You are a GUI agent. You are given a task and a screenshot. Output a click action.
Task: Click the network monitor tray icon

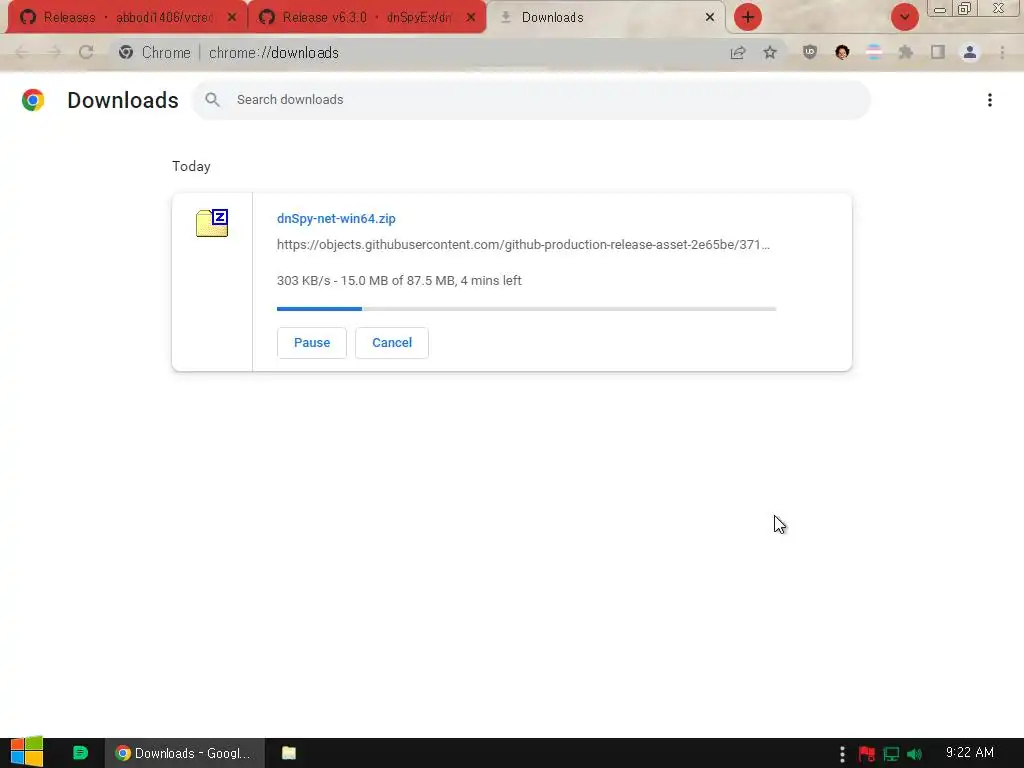(891, 754)
